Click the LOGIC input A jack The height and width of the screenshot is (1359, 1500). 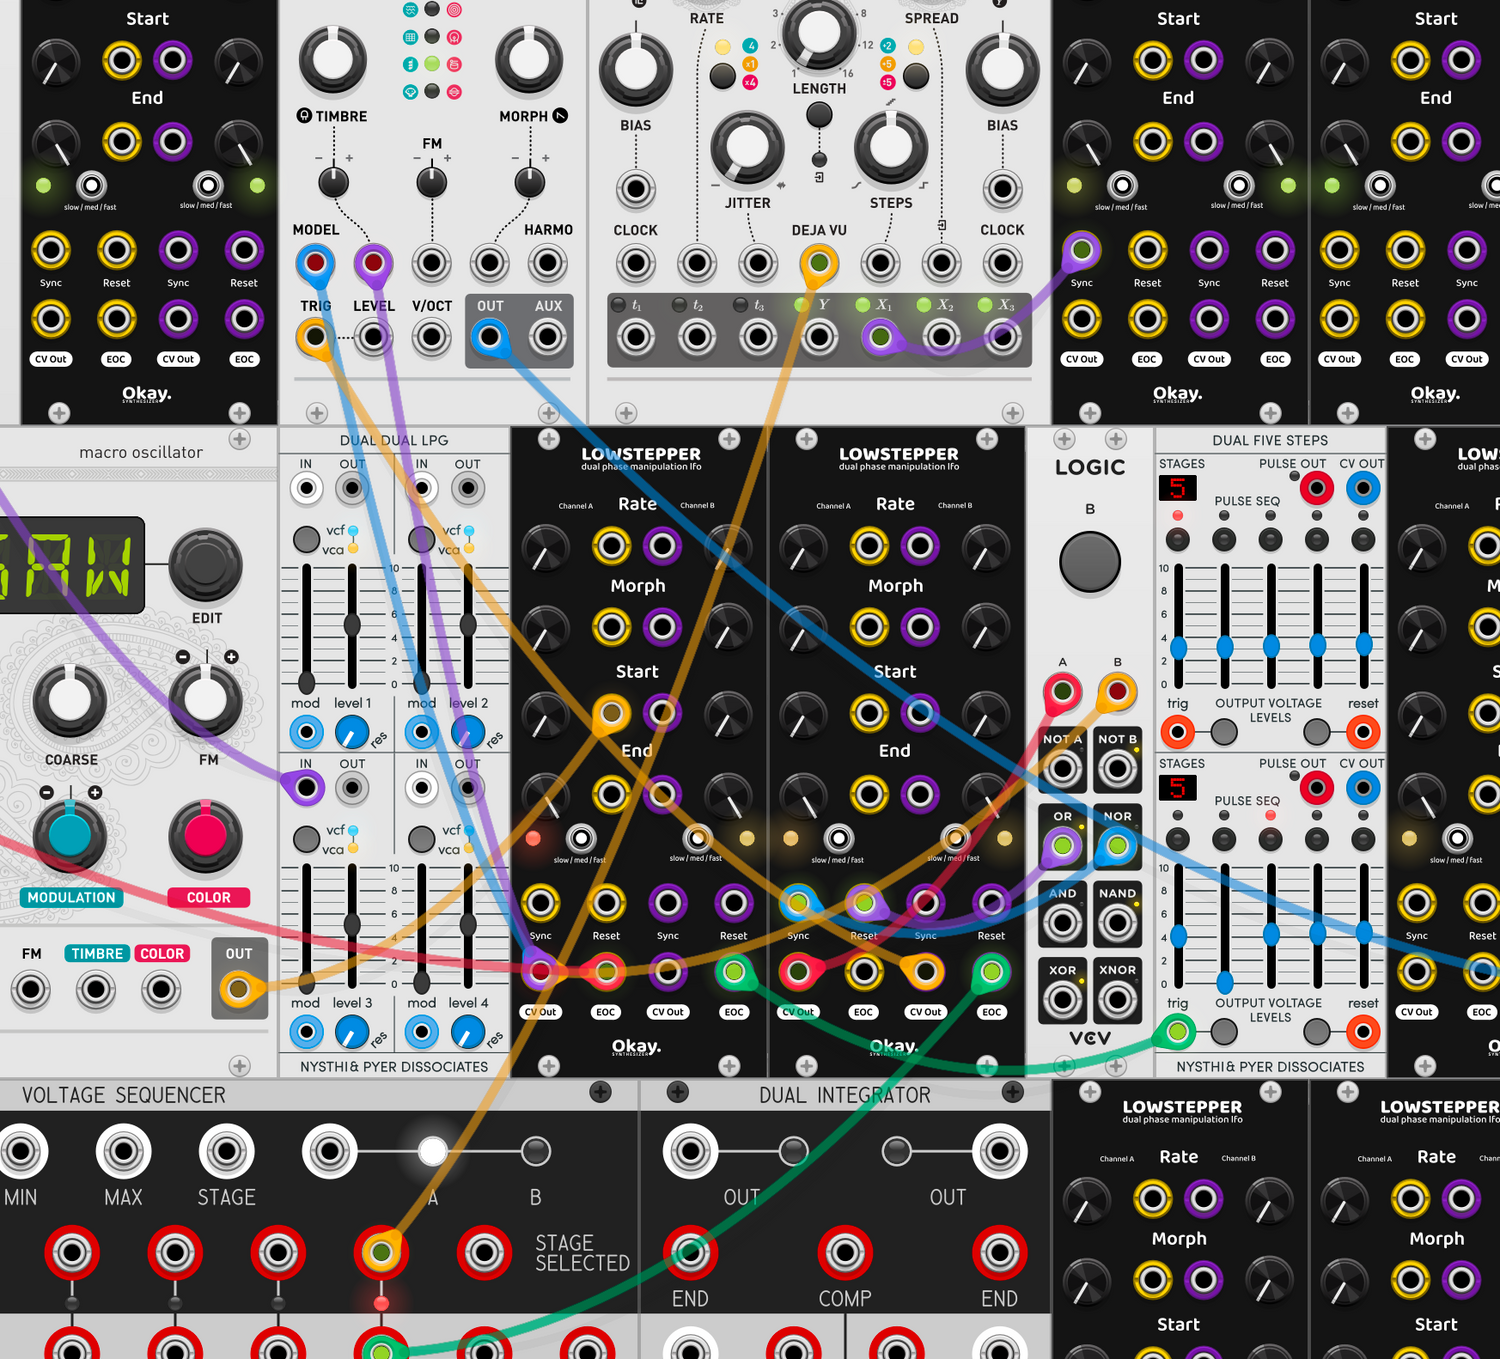point(1062,691)
